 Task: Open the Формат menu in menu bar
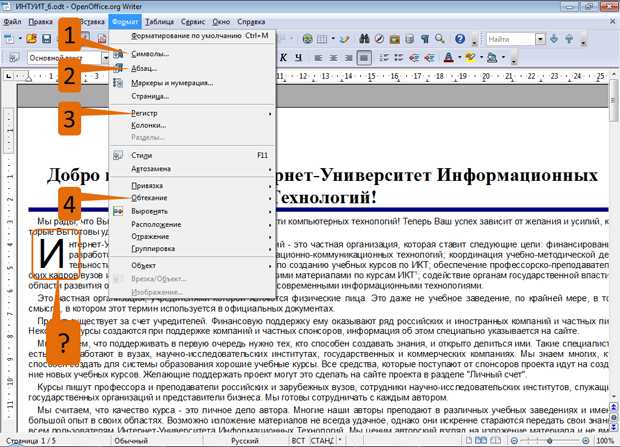[125, 22]
